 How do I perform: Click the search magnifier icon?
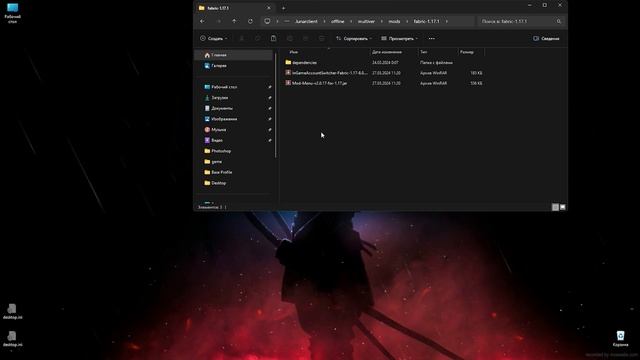pos(559,21)
